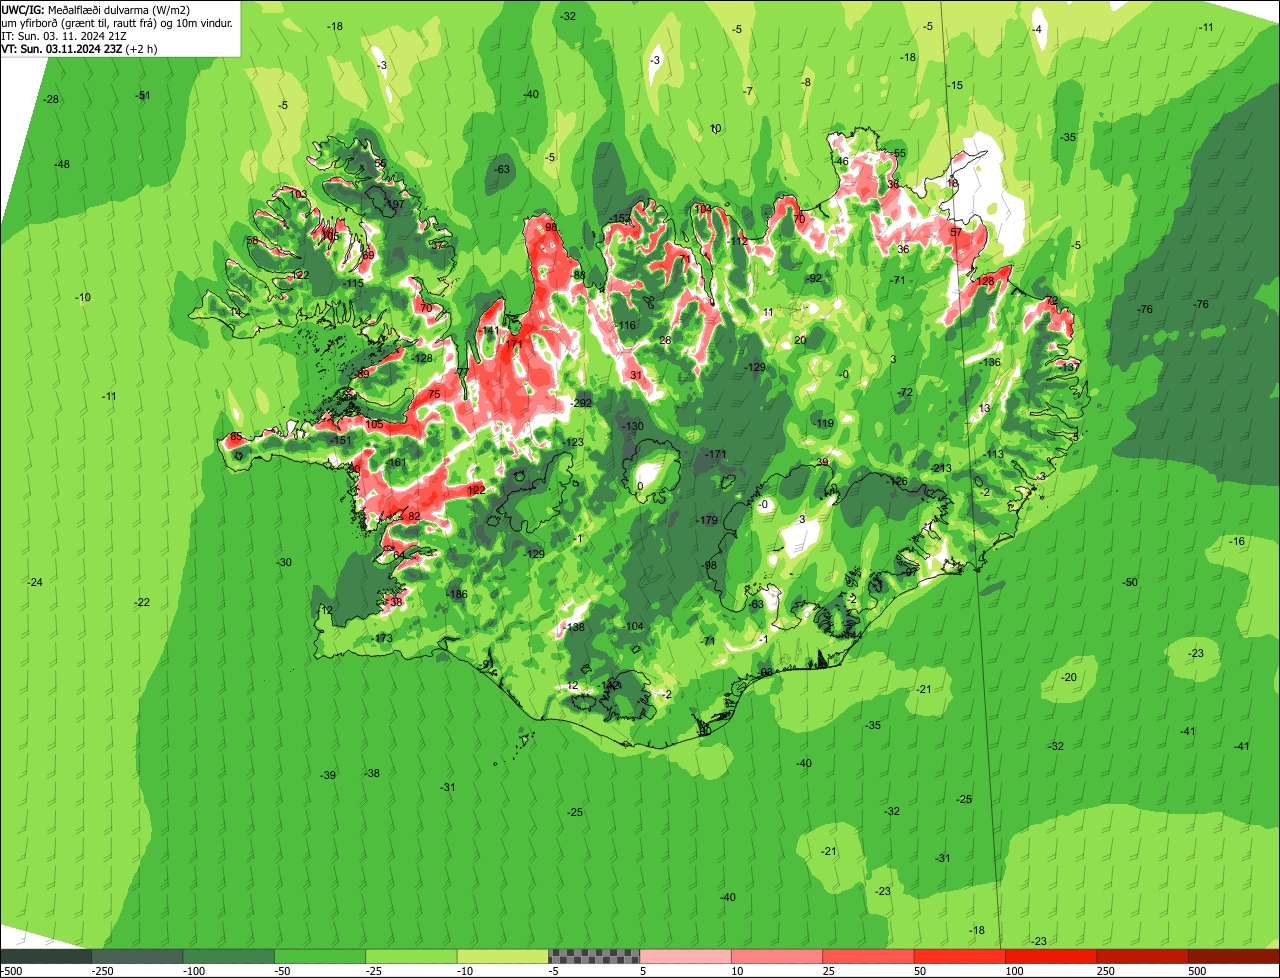
Task: Select legend swatch between -250 and -100
Action: (137, 956)
